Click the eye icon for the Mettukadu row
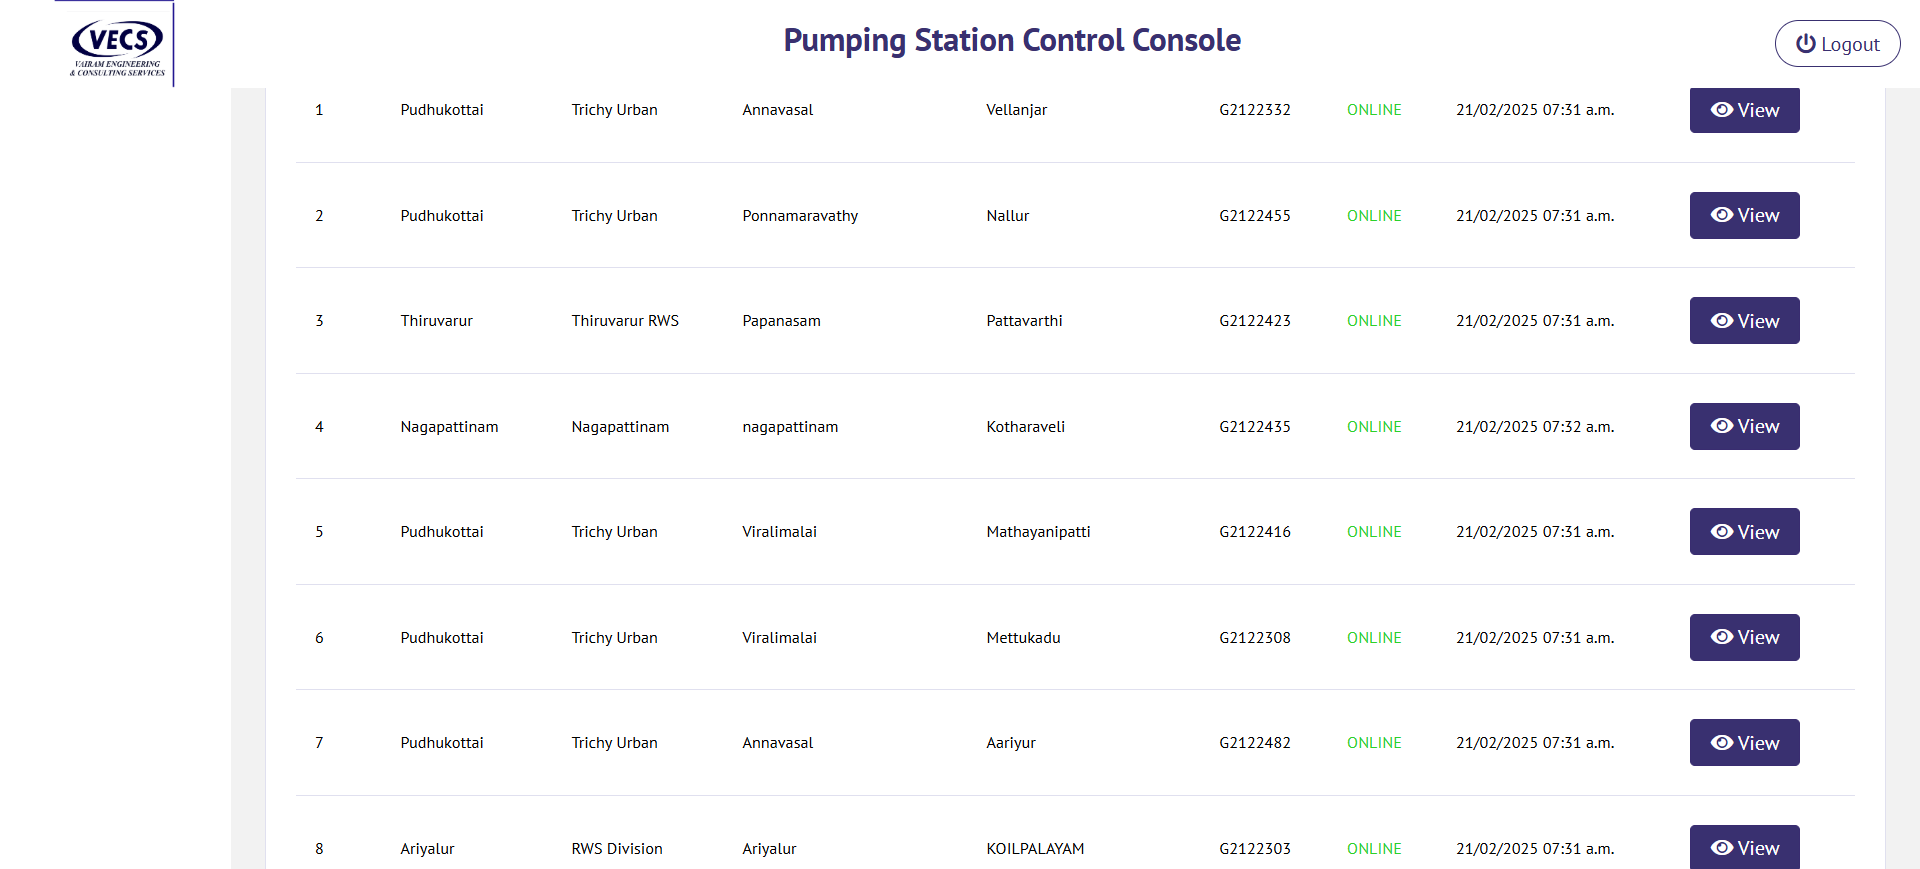 pyautogui.click(x=1721, y=637)
